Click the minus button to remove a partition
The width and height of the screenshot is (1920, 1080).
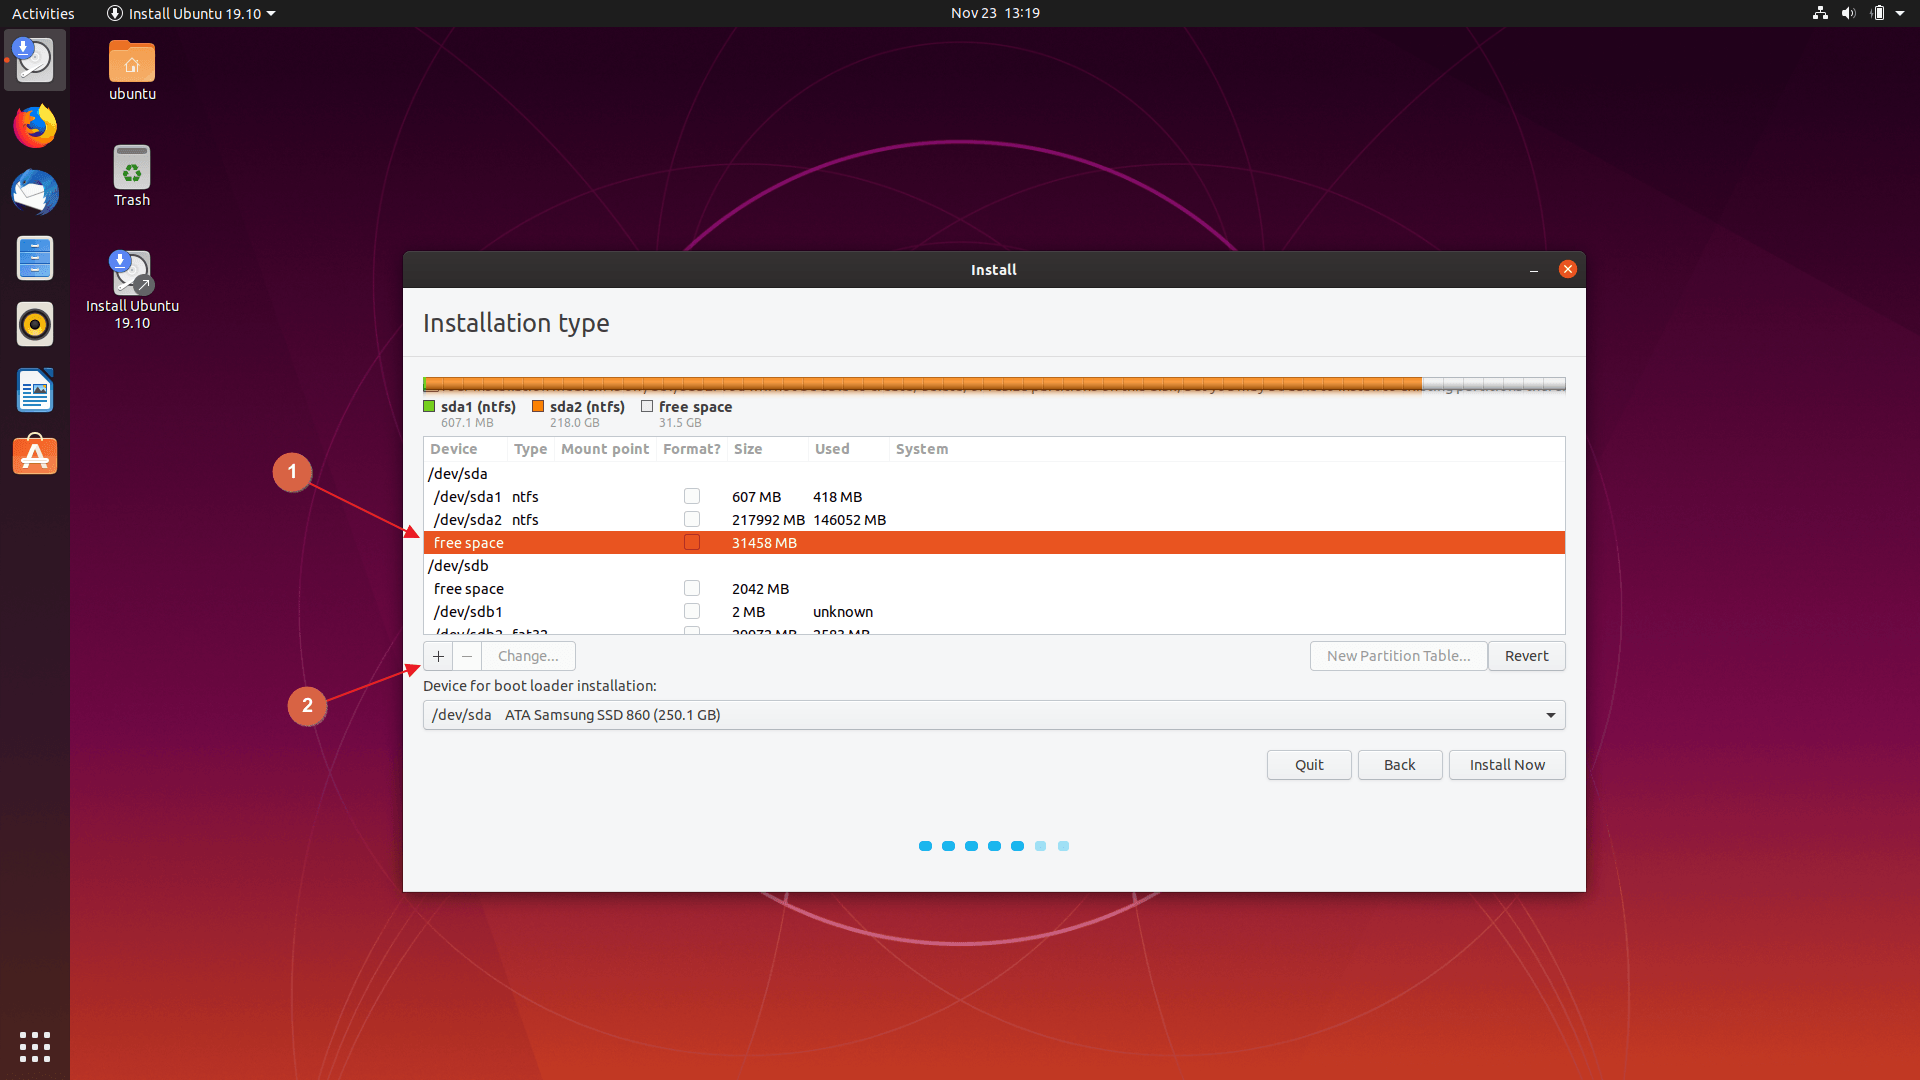[467, 656]
